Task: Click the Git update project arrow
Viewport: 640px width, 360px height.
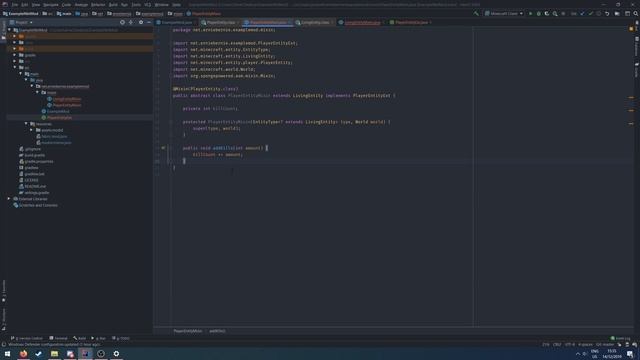Action: (x=582, y=13)
